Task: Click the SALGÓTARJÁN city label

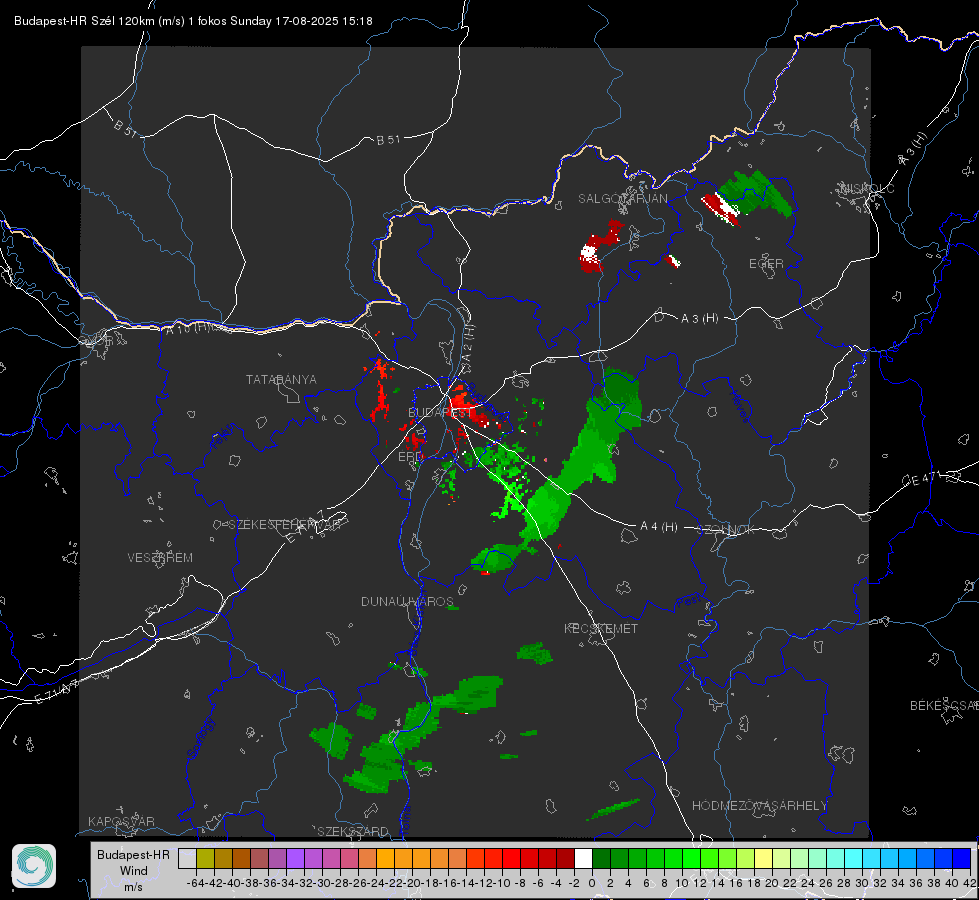Action: tap(622, 199)
